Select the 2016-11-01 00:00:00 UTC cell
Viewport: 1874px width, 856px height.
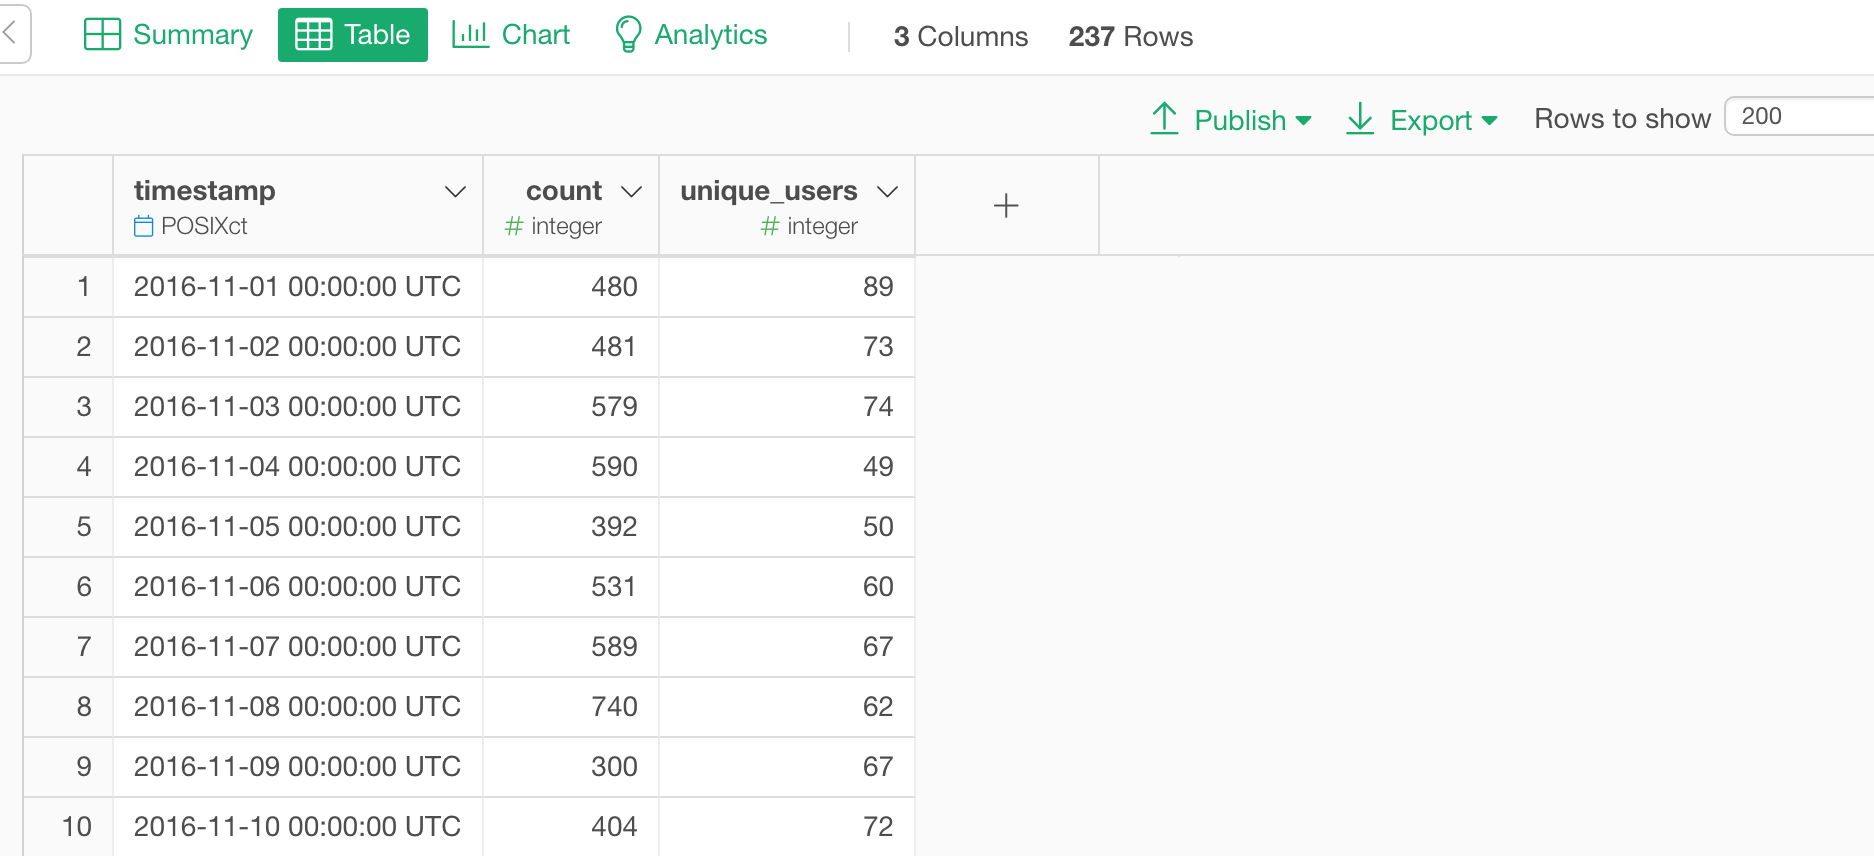(x=298, y=287)
